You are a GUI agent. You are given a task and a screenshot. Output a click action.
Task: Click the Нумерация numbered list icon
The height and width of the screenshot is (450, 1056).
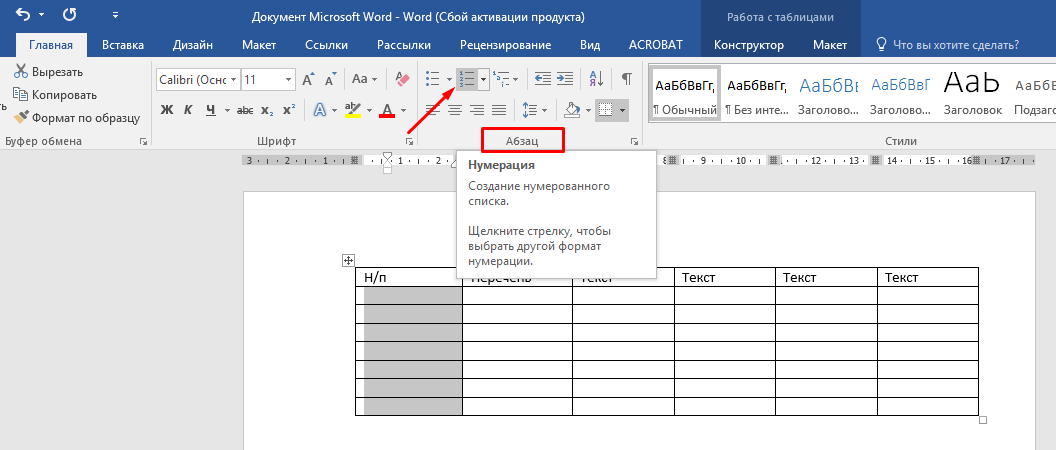click(466, 79)
